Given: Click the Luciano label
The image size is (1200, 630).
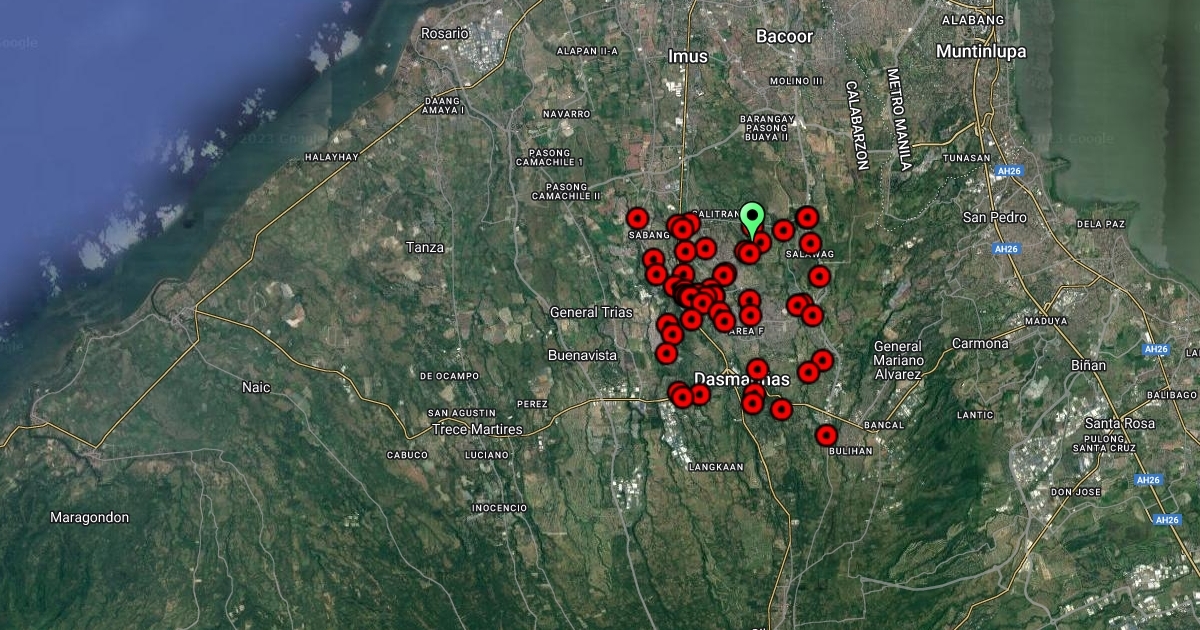Looking at the screenshot, I should pos(487,455).
